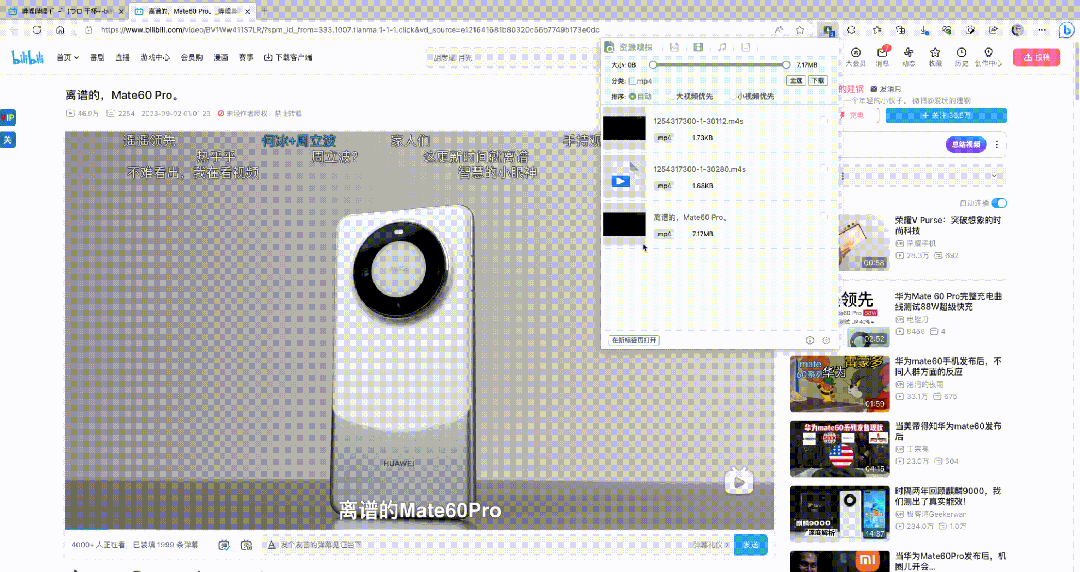Open 华为Mate 60 Pro完整充电曲线测试 video title
This screenshot has width=1080, height=572.
tap(948, 302)
